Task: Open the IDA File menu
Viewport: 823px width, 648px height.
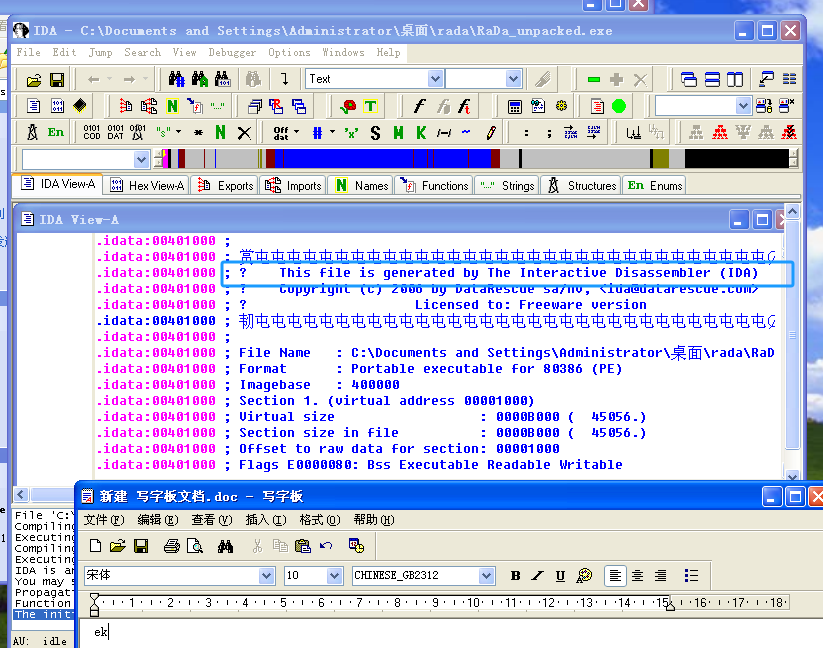Action: click(28, 52)
